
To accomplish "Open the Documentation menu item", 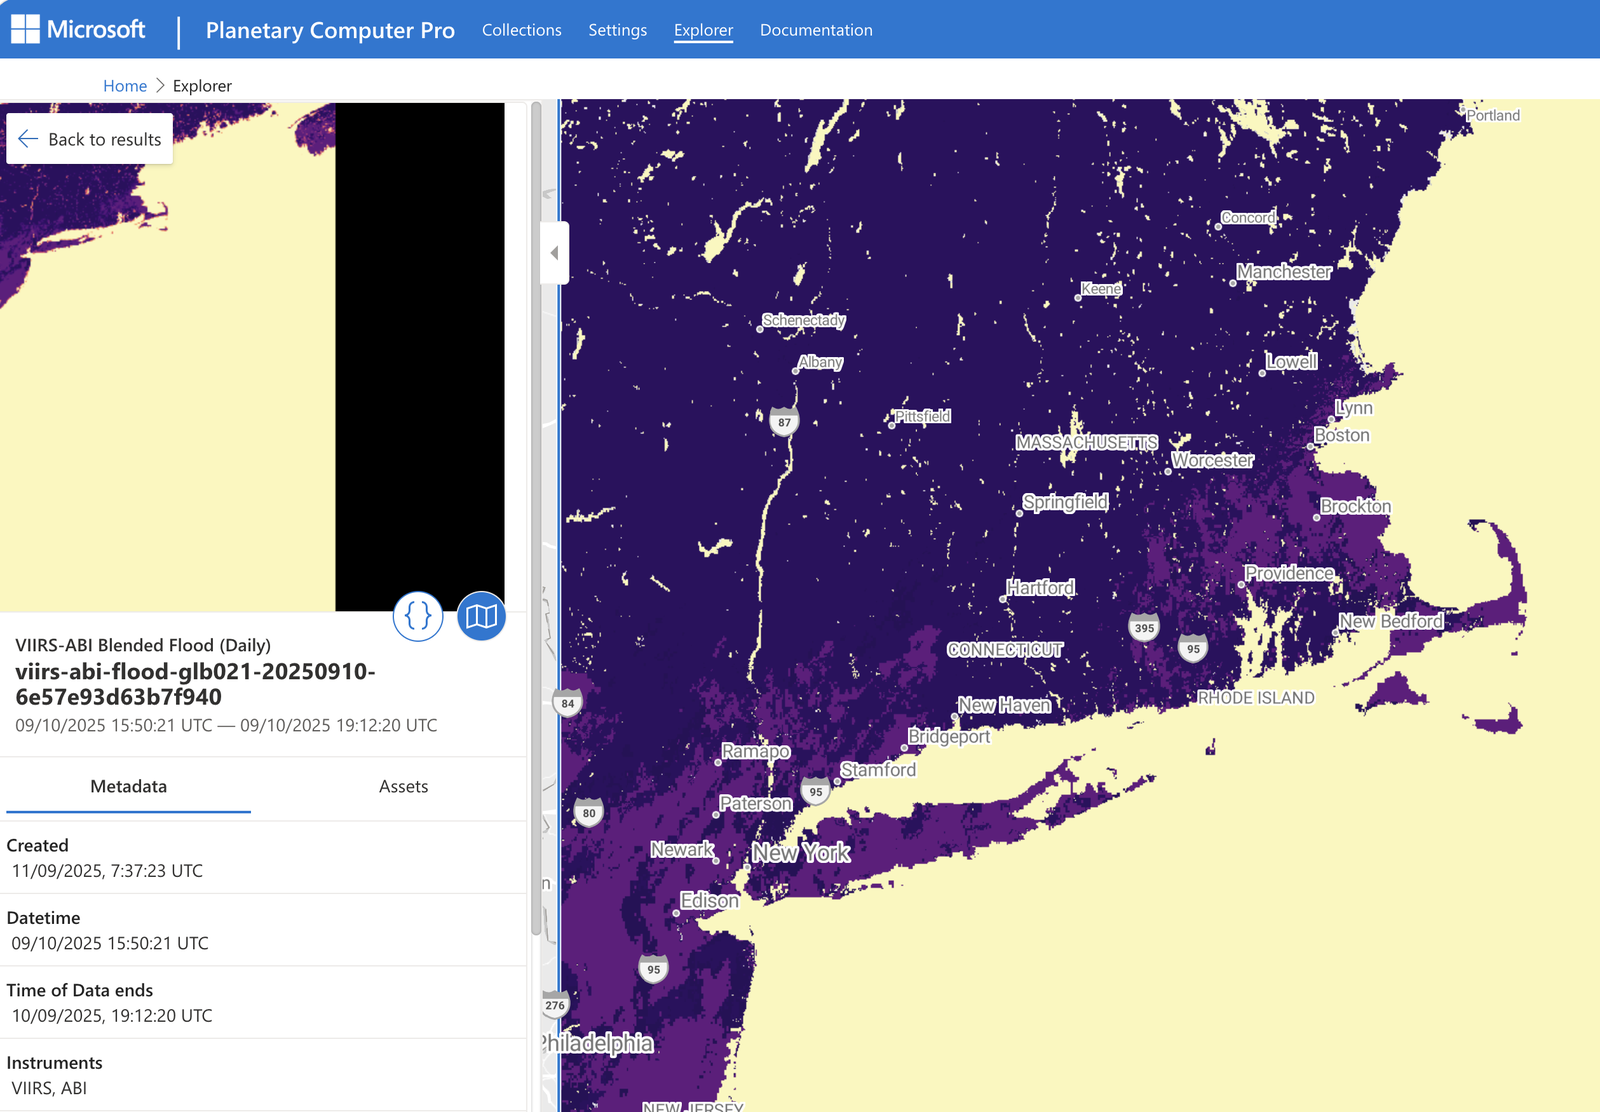I will pos(816,30).
